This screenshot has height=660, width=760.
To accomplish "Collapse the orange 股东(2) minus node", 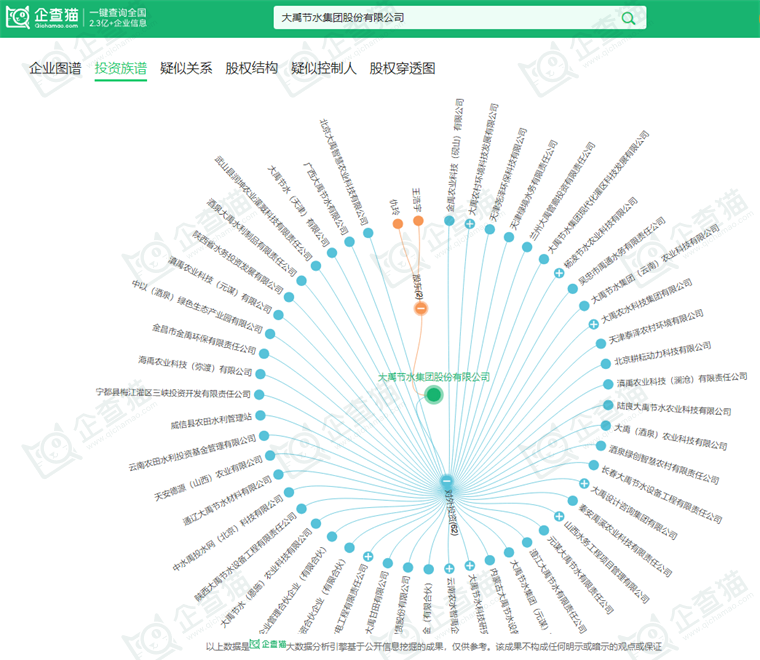I will (x=421, y=308).
